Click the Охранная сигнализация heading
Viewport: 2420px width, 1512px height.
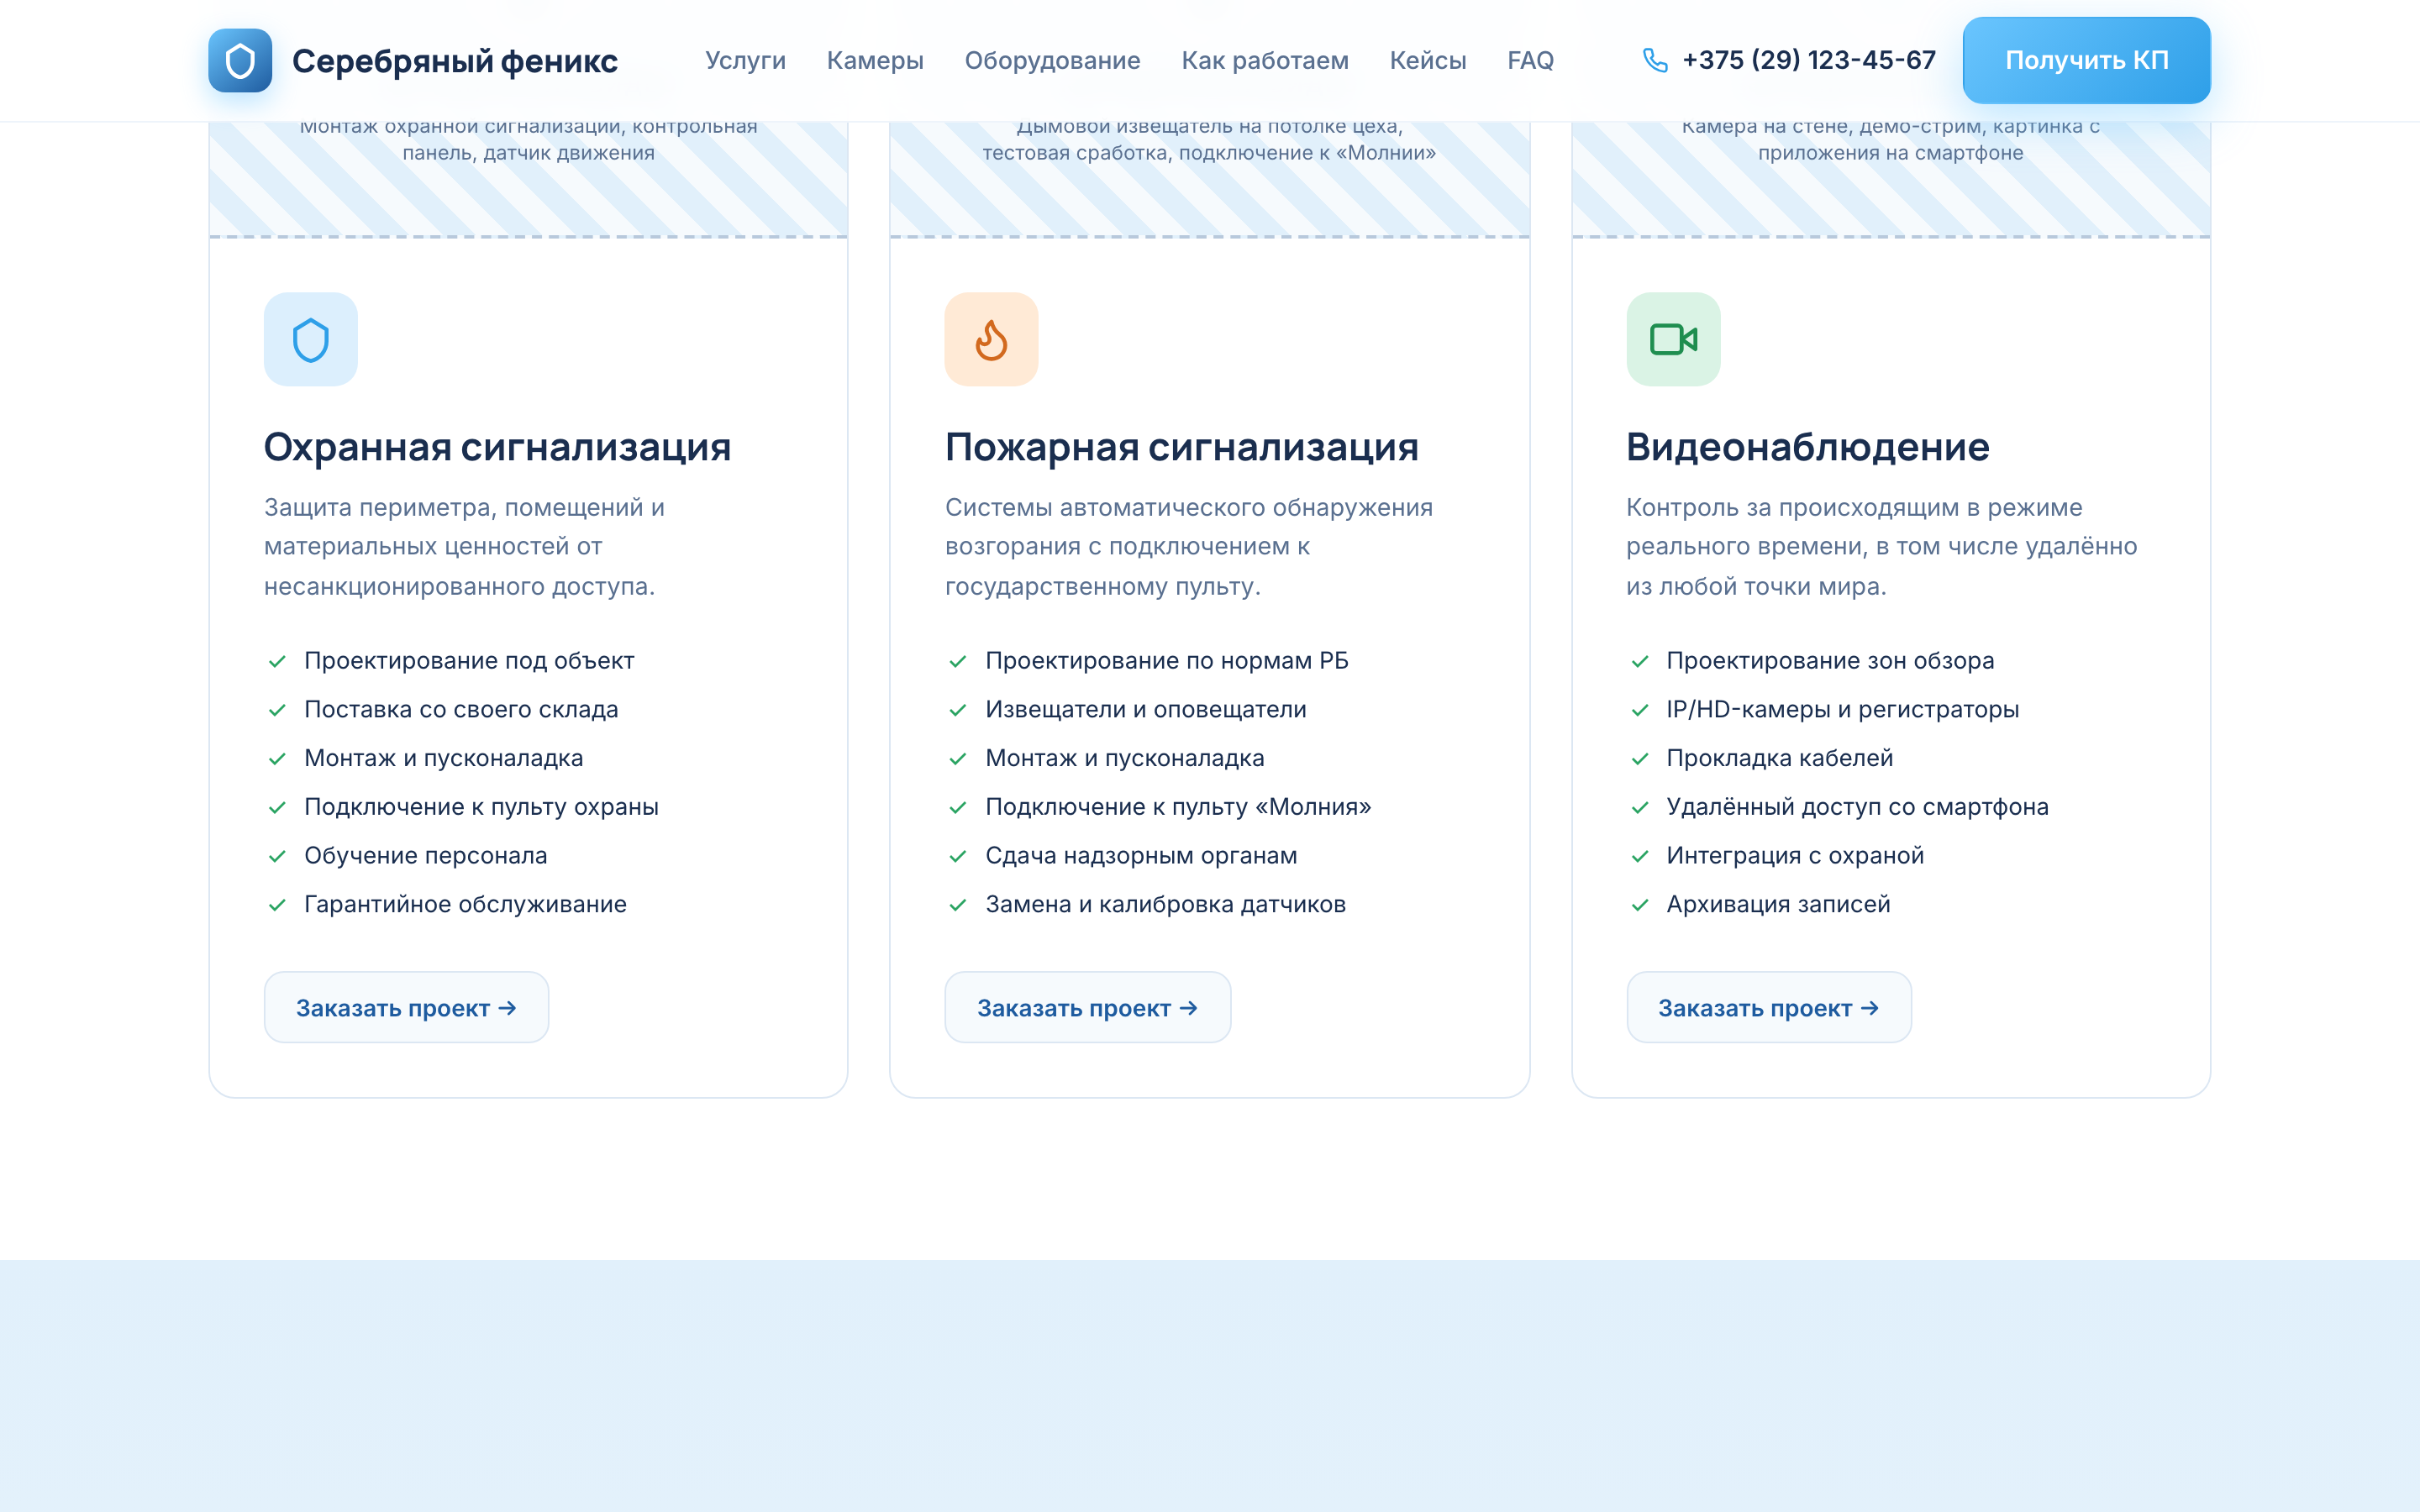(497, 447)
